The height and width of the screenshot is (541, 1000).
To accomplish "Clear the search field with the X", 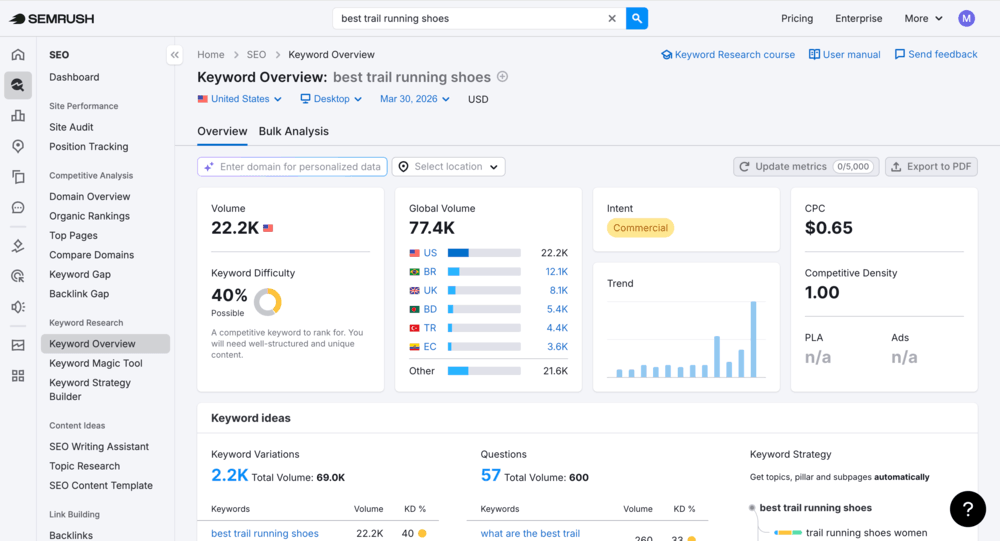I will tap(612, 19).
